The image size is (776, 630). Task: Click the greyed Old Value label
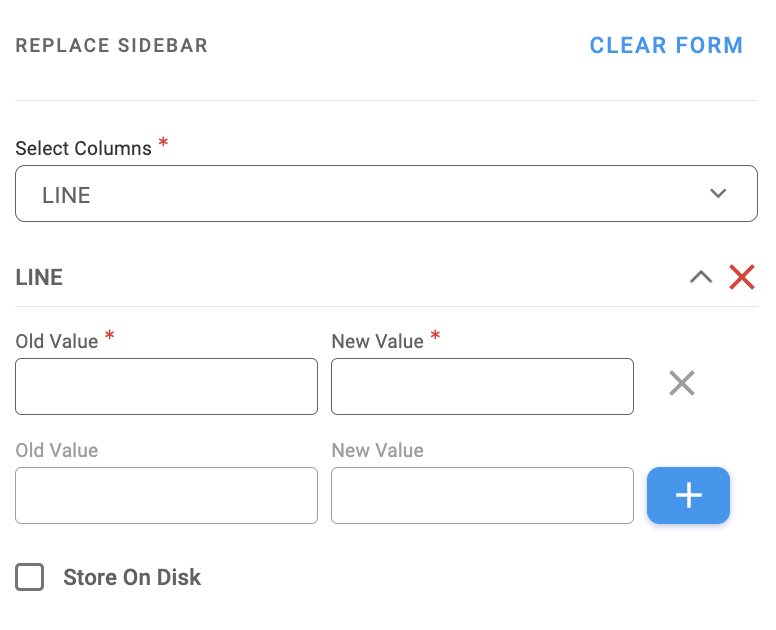point(57,450)
